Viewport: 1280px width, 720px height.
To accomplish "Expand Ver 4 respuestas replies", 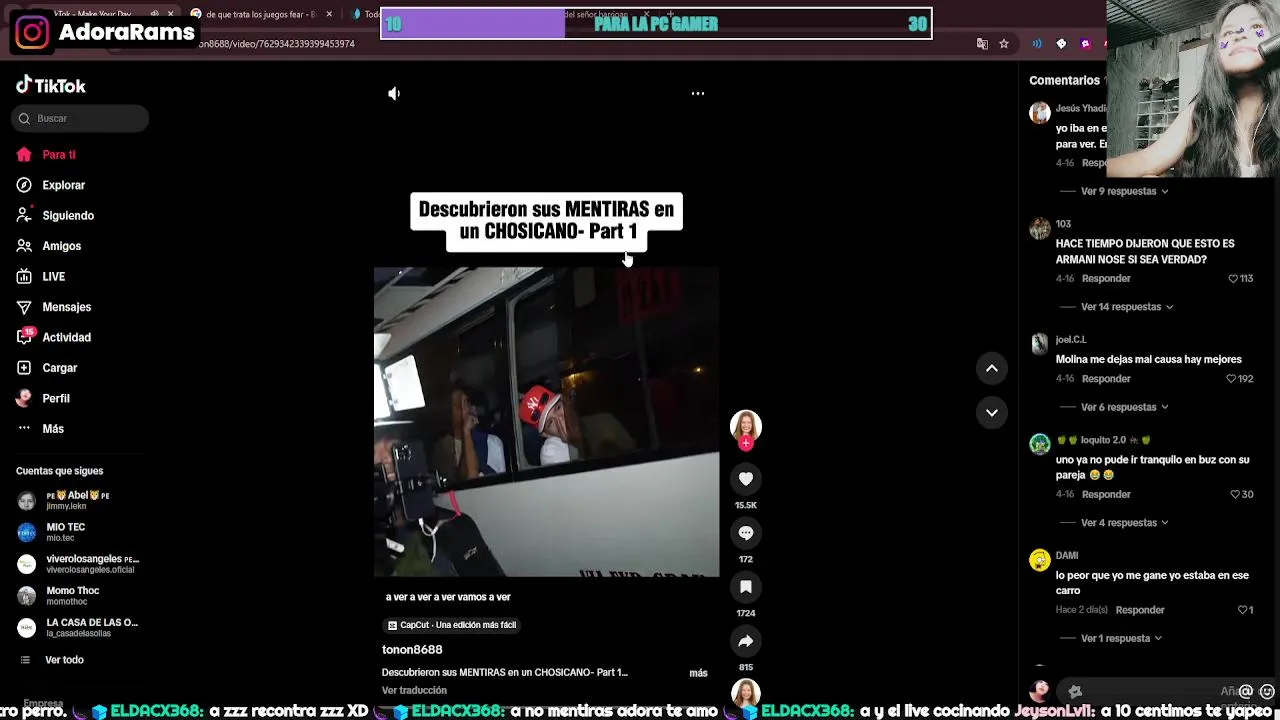I will click(1124, 523).
